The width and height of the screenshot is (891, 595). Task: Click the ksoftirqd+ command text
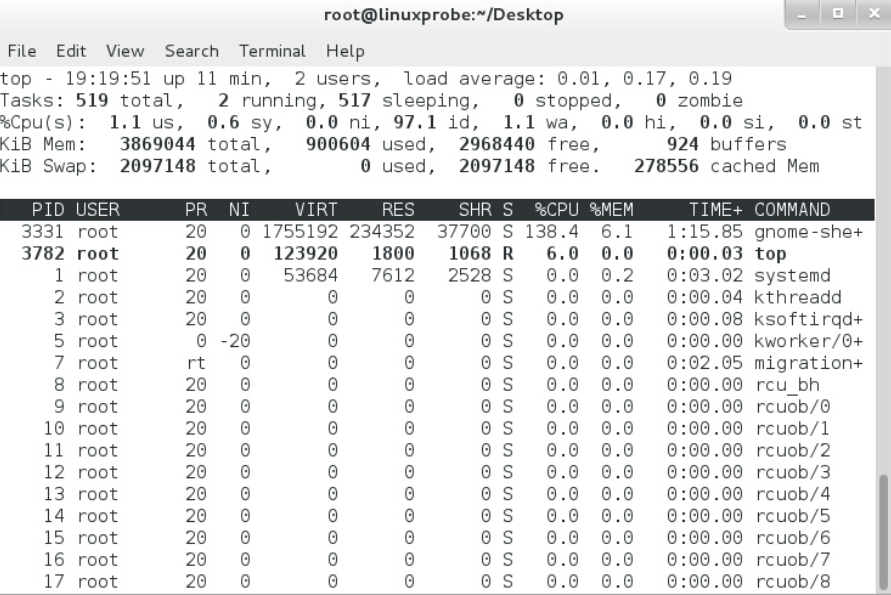pos(809,319)
